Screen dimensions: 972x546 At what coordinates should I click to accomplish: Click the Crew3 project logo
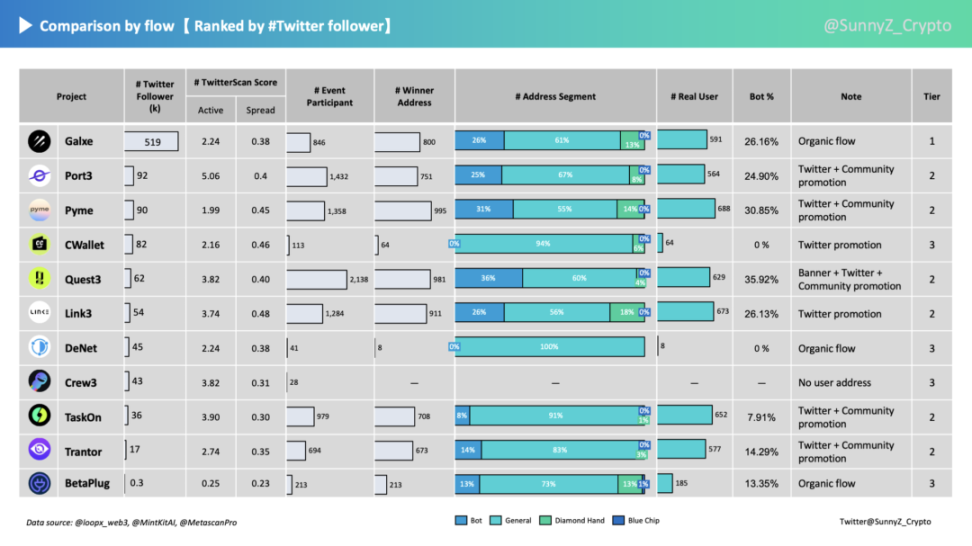[39, 382]
